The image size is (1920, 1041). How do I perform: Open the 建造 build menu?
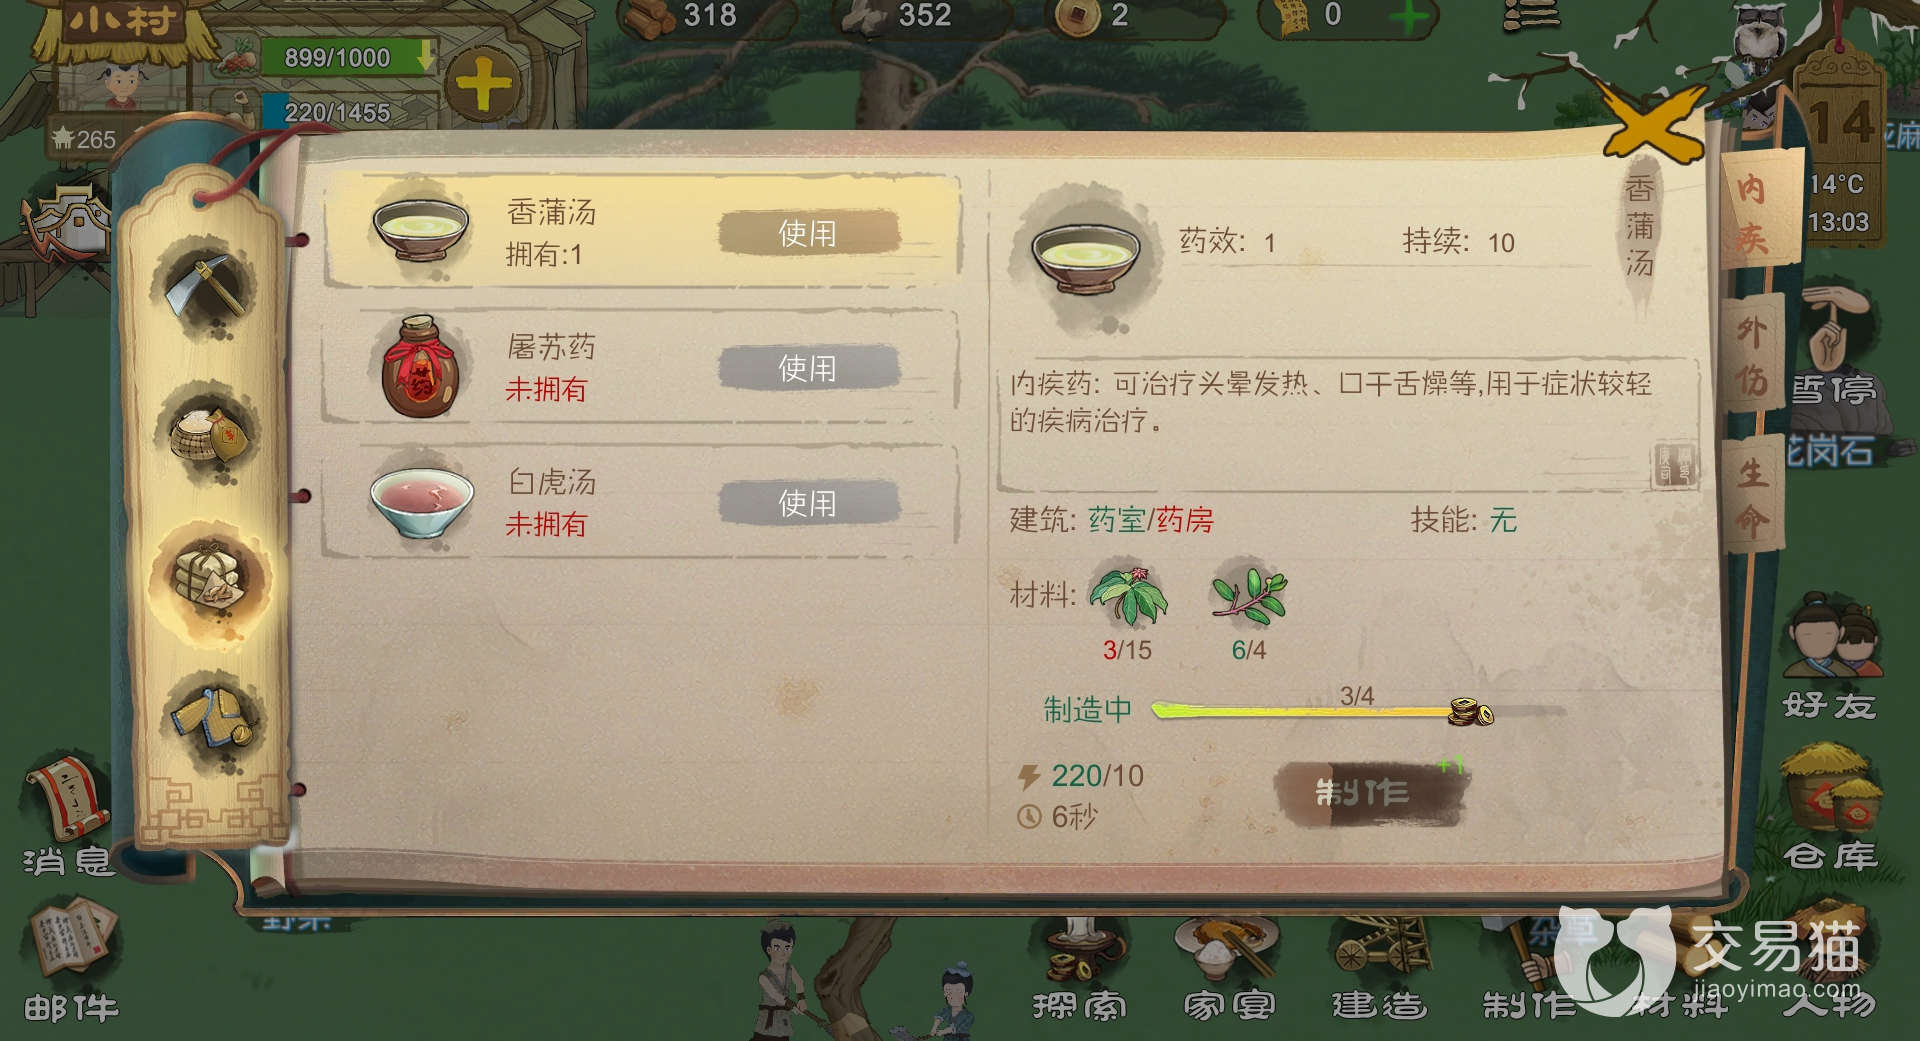[1378, 968]
